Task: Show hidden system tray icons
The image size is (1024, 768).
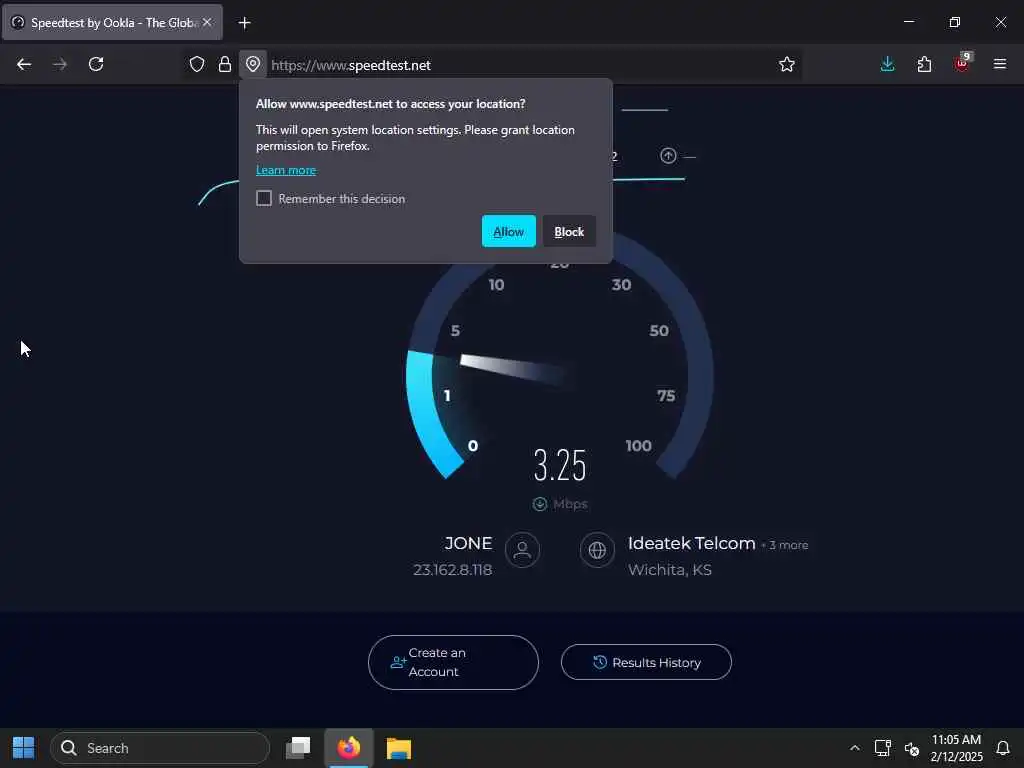Action: click(x=854, y=748)
